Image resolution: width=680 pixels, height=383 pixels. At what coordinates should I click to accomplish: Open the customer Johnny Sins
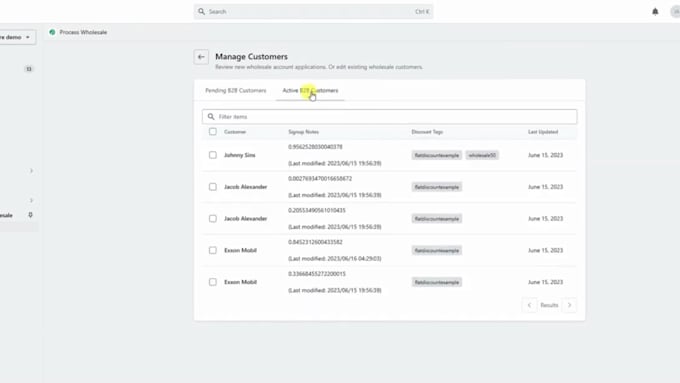(239, 155)
